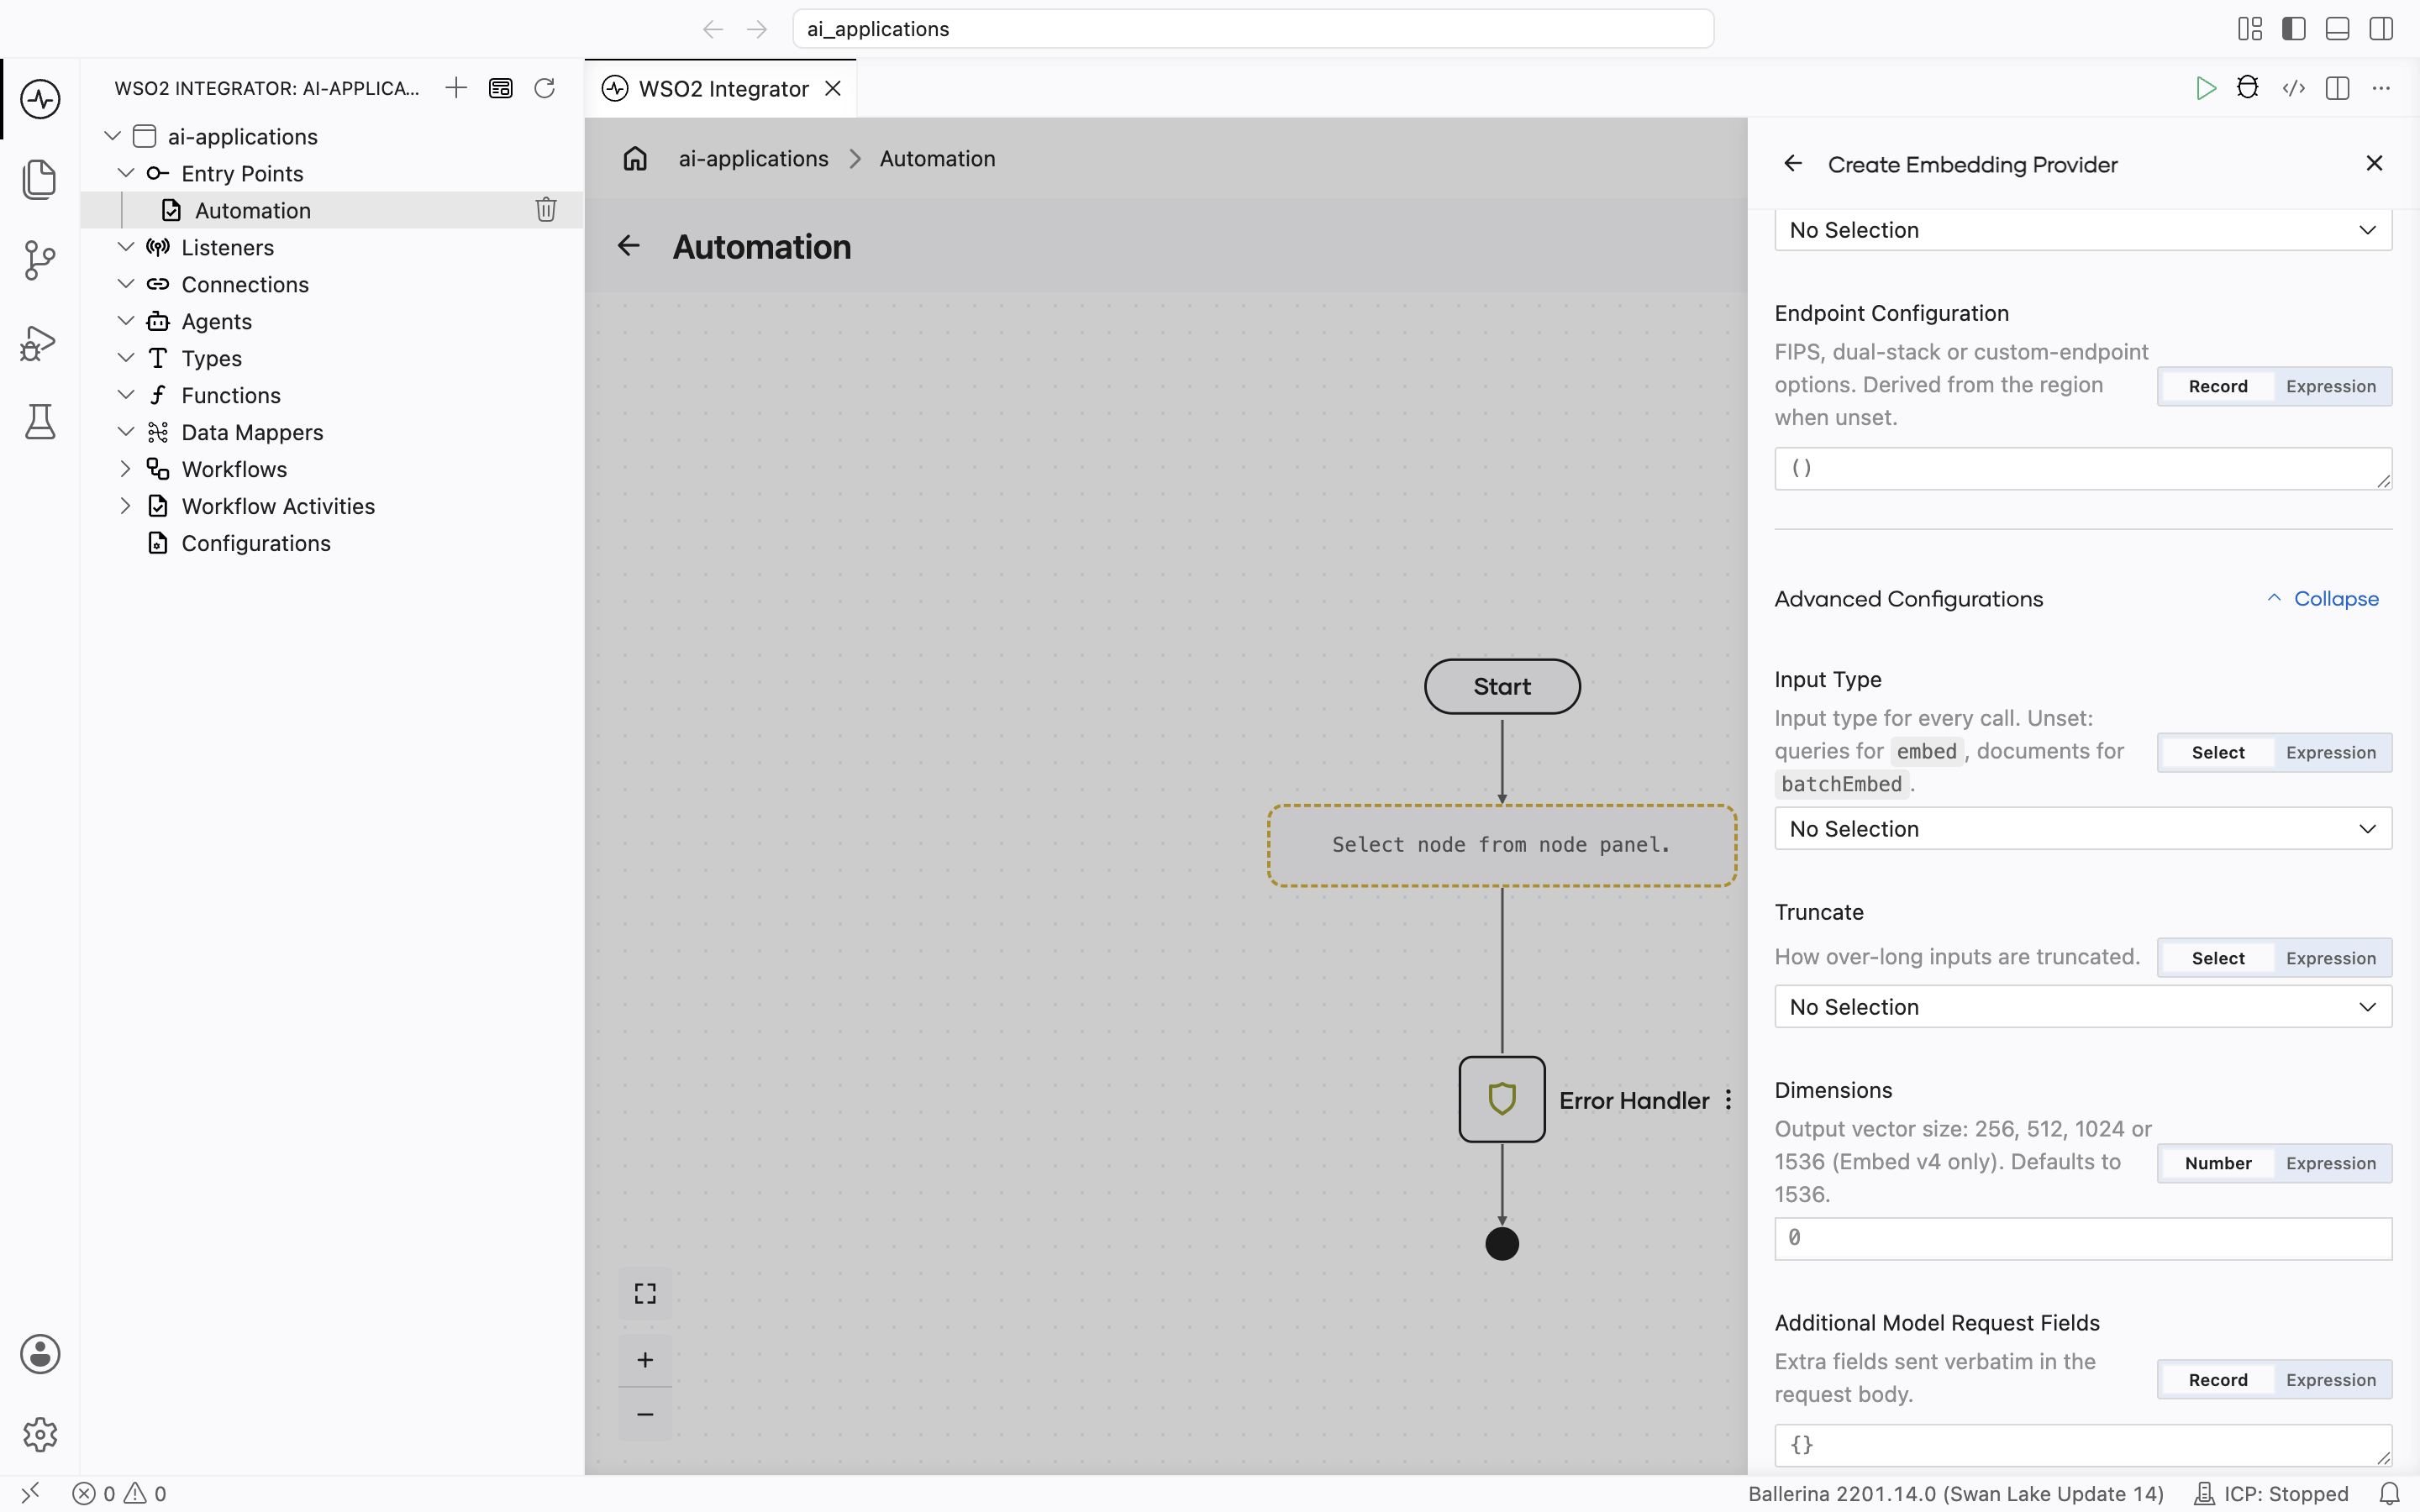The height and width of the screenshot is (1512, 2420).
Task: Open Configurations in project tree
Action: 256,543
